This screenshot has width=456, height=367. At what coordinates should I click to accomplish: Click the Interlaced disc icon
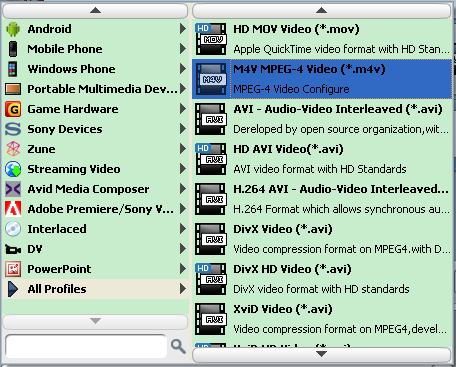click(13, 229)
